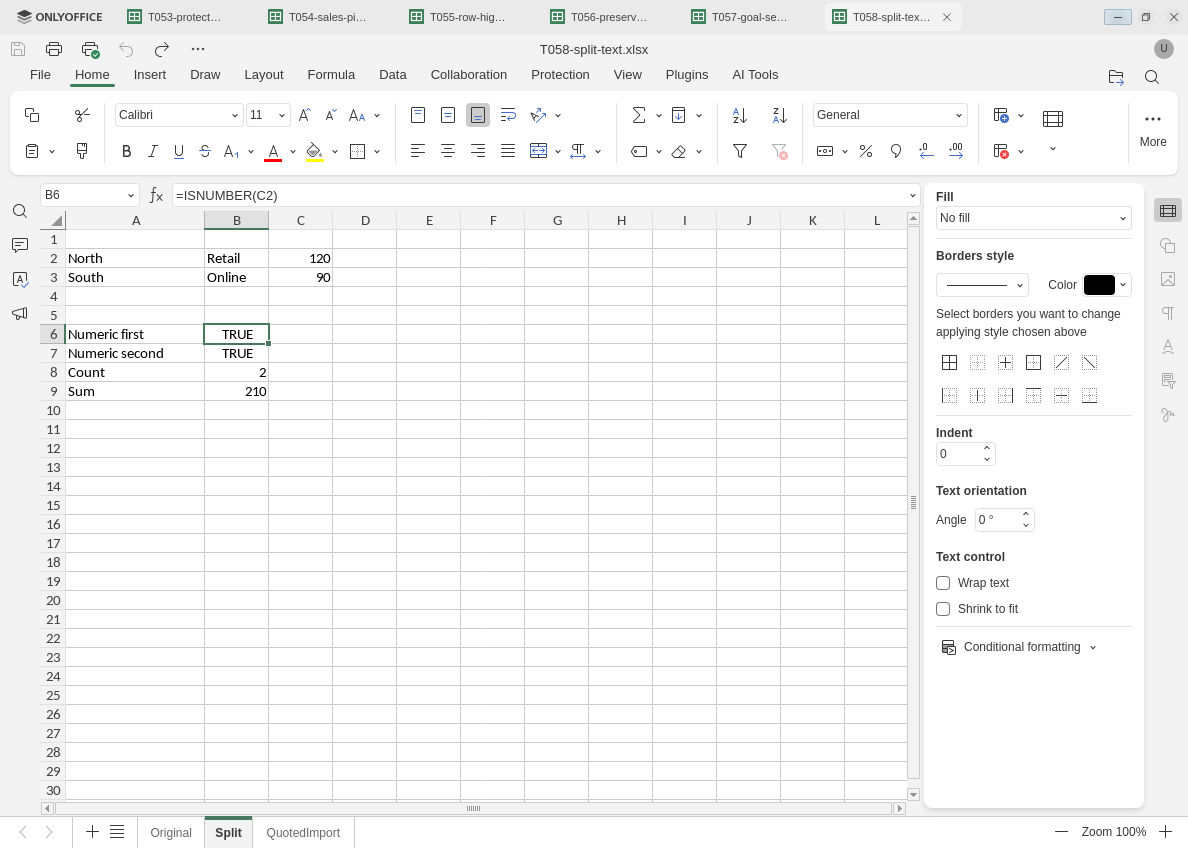Screen dimensions: 1188x848
Task: Click the Print icon in the title toolbar
Action: click(x=54, y=49)
